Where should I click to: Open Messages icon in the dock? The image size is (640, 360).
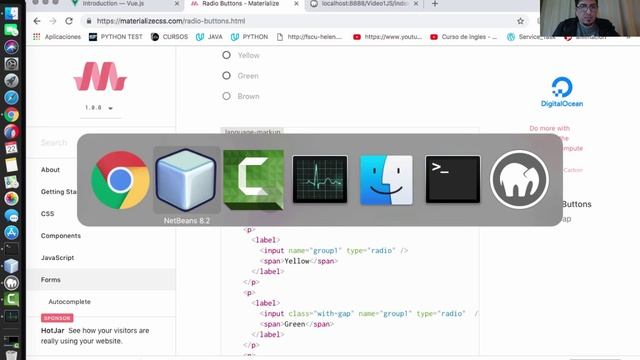pos(11,216)
